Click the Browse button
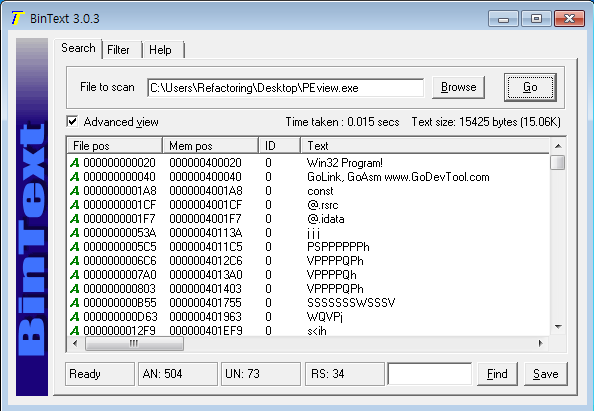The width and height of the screenshot is (594, 411). tap(458, 88)
